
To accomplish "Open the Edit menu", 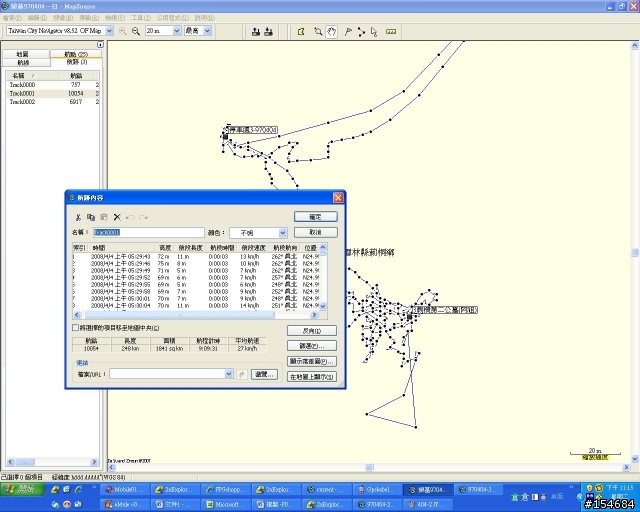I will 37,18.
